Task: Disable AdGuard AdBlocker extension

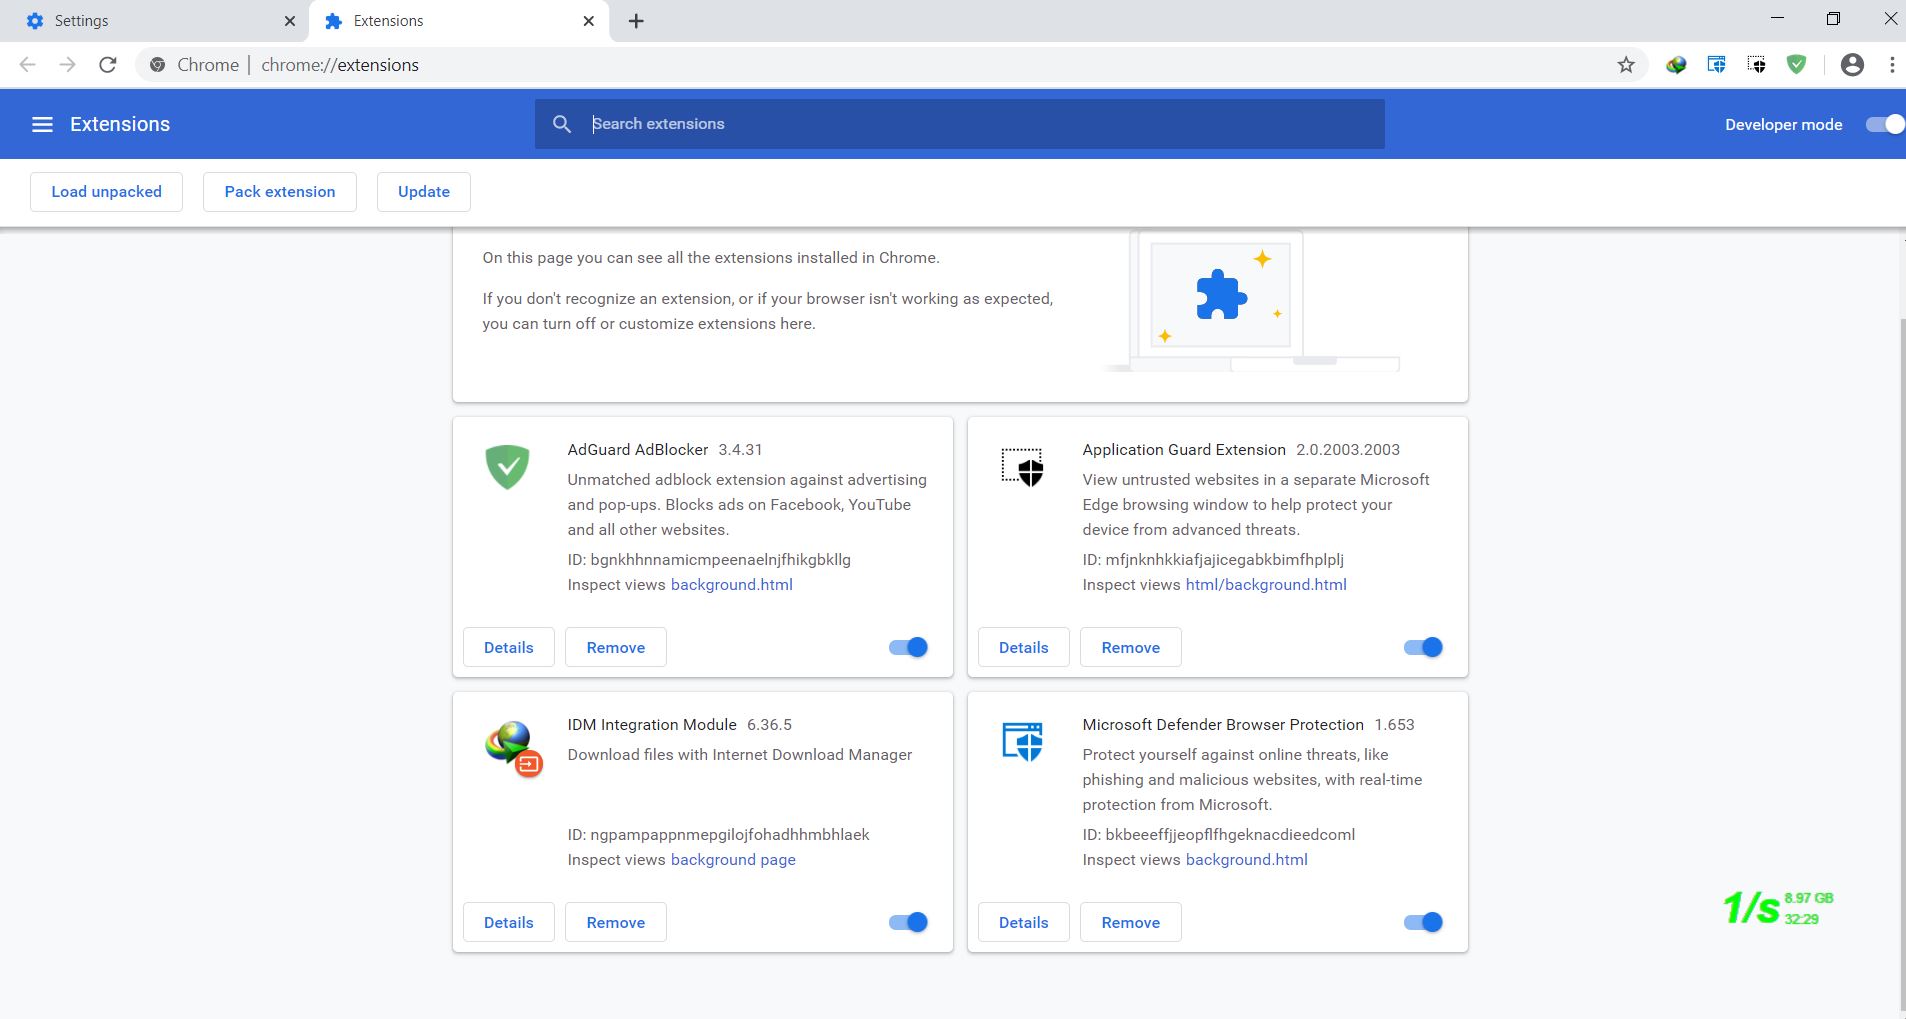Action: pyautogui.click(x=908, y=647)
